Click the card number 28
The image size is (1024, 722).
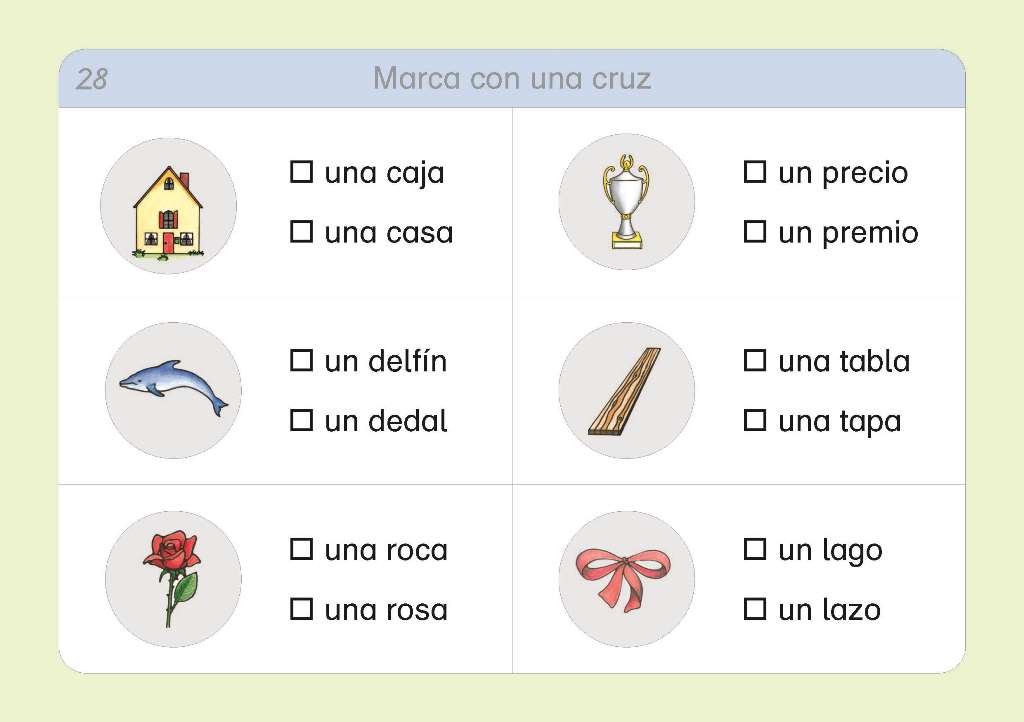point(92,79)
